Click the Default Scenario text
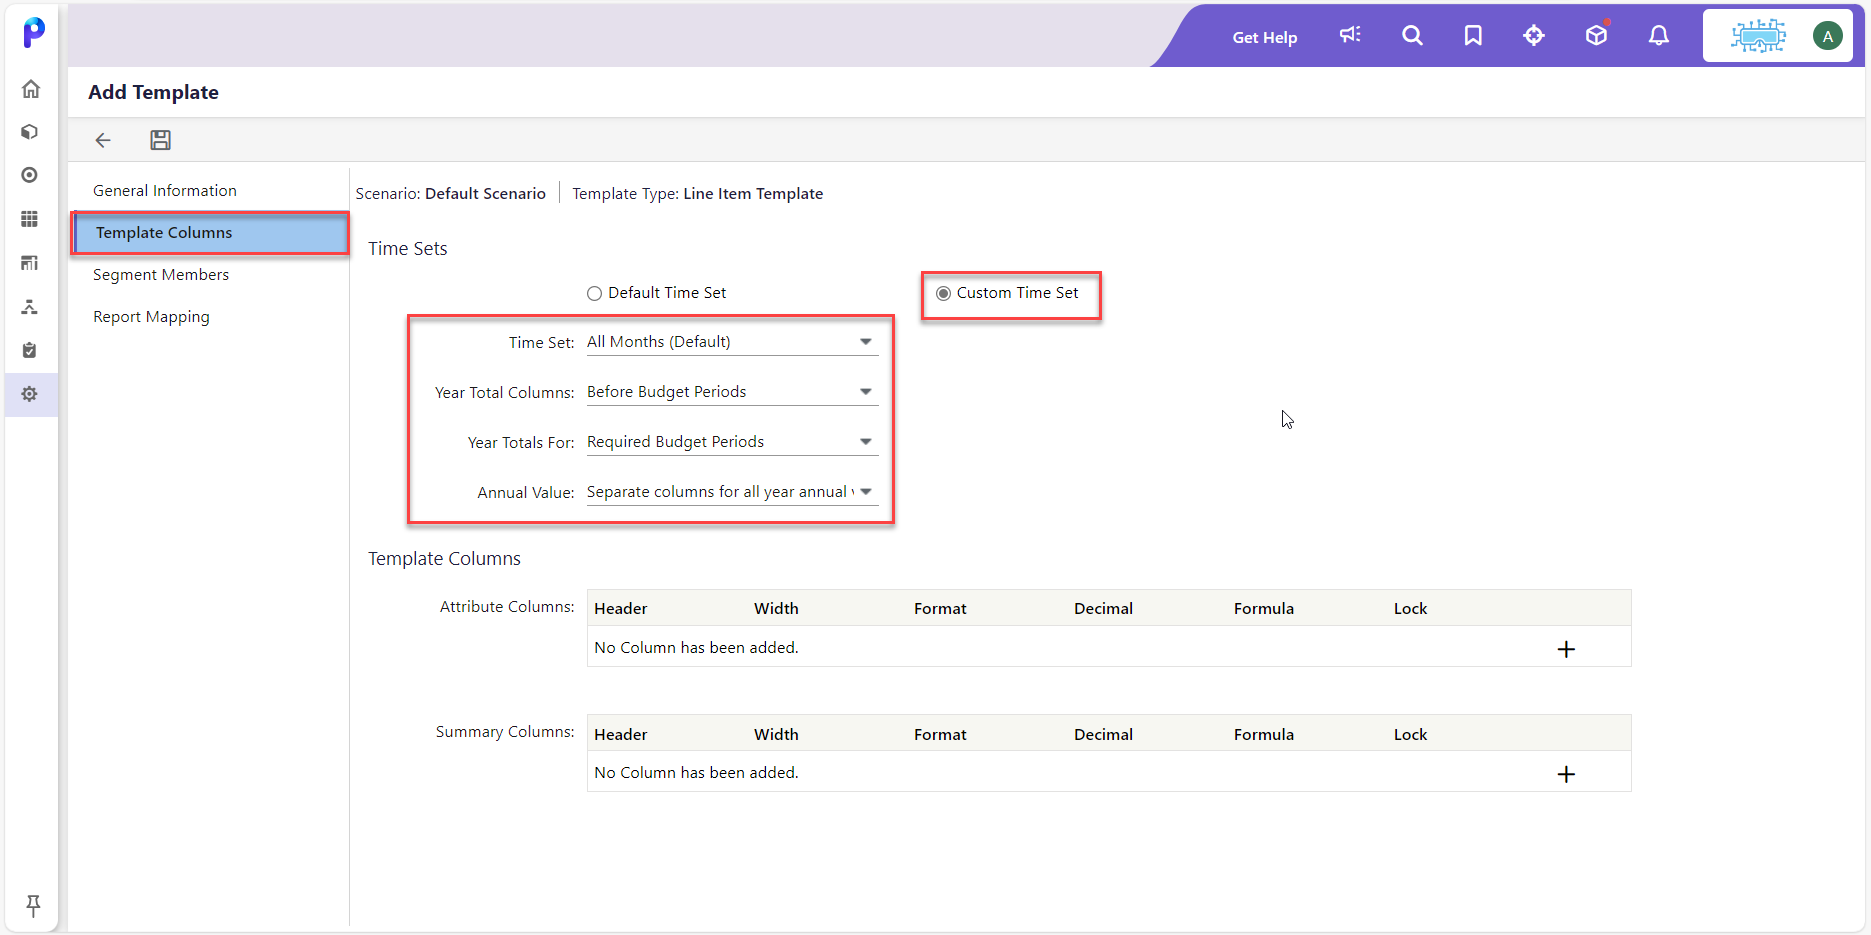The width and height of the screenshot is (1871, 935). coord(485,194)
